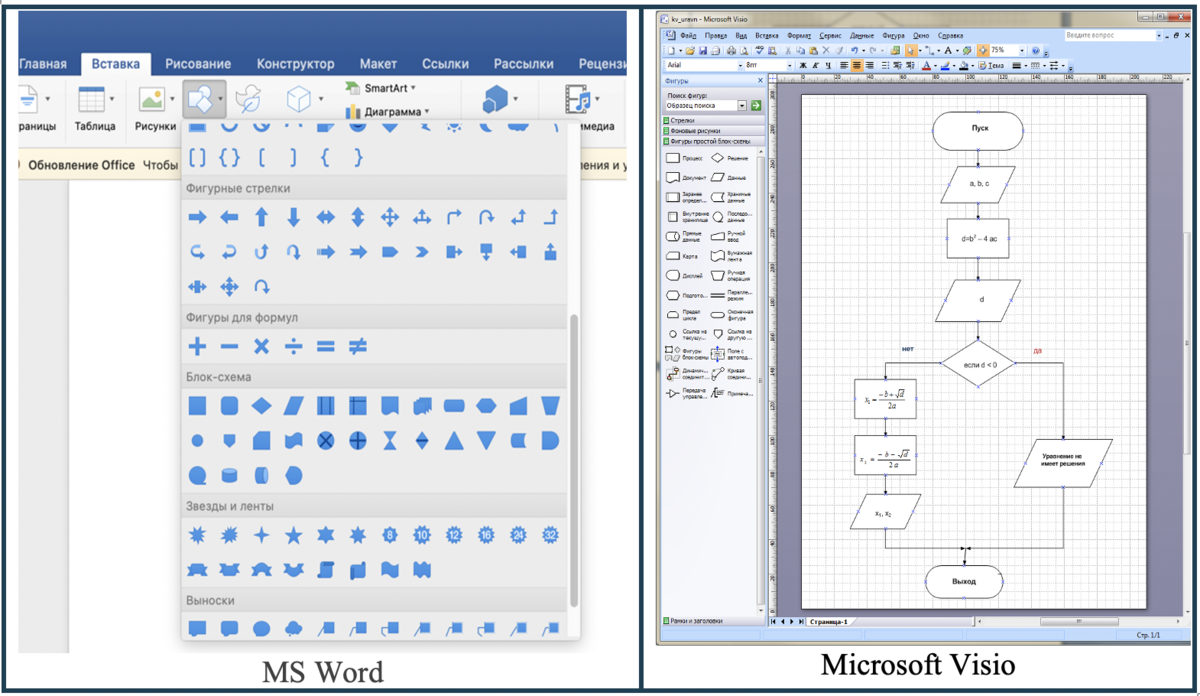Open Файл menu in Visio
This screenshot has height=696, width=1200.
point(689,36)
